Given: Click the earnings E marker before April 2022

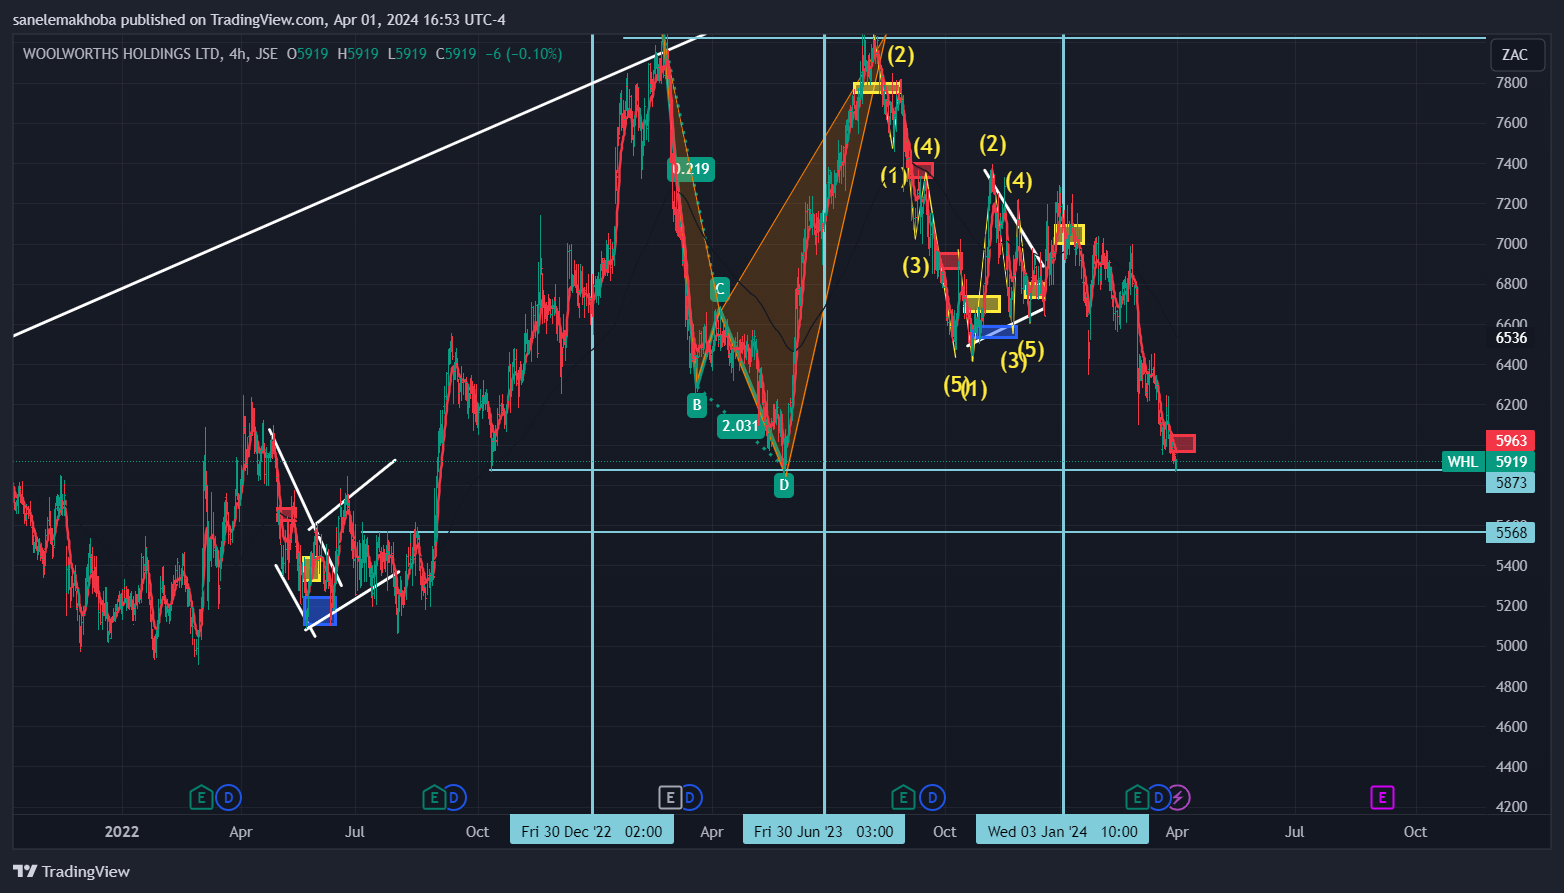Looking at the screenshot, I should (202, 798).
